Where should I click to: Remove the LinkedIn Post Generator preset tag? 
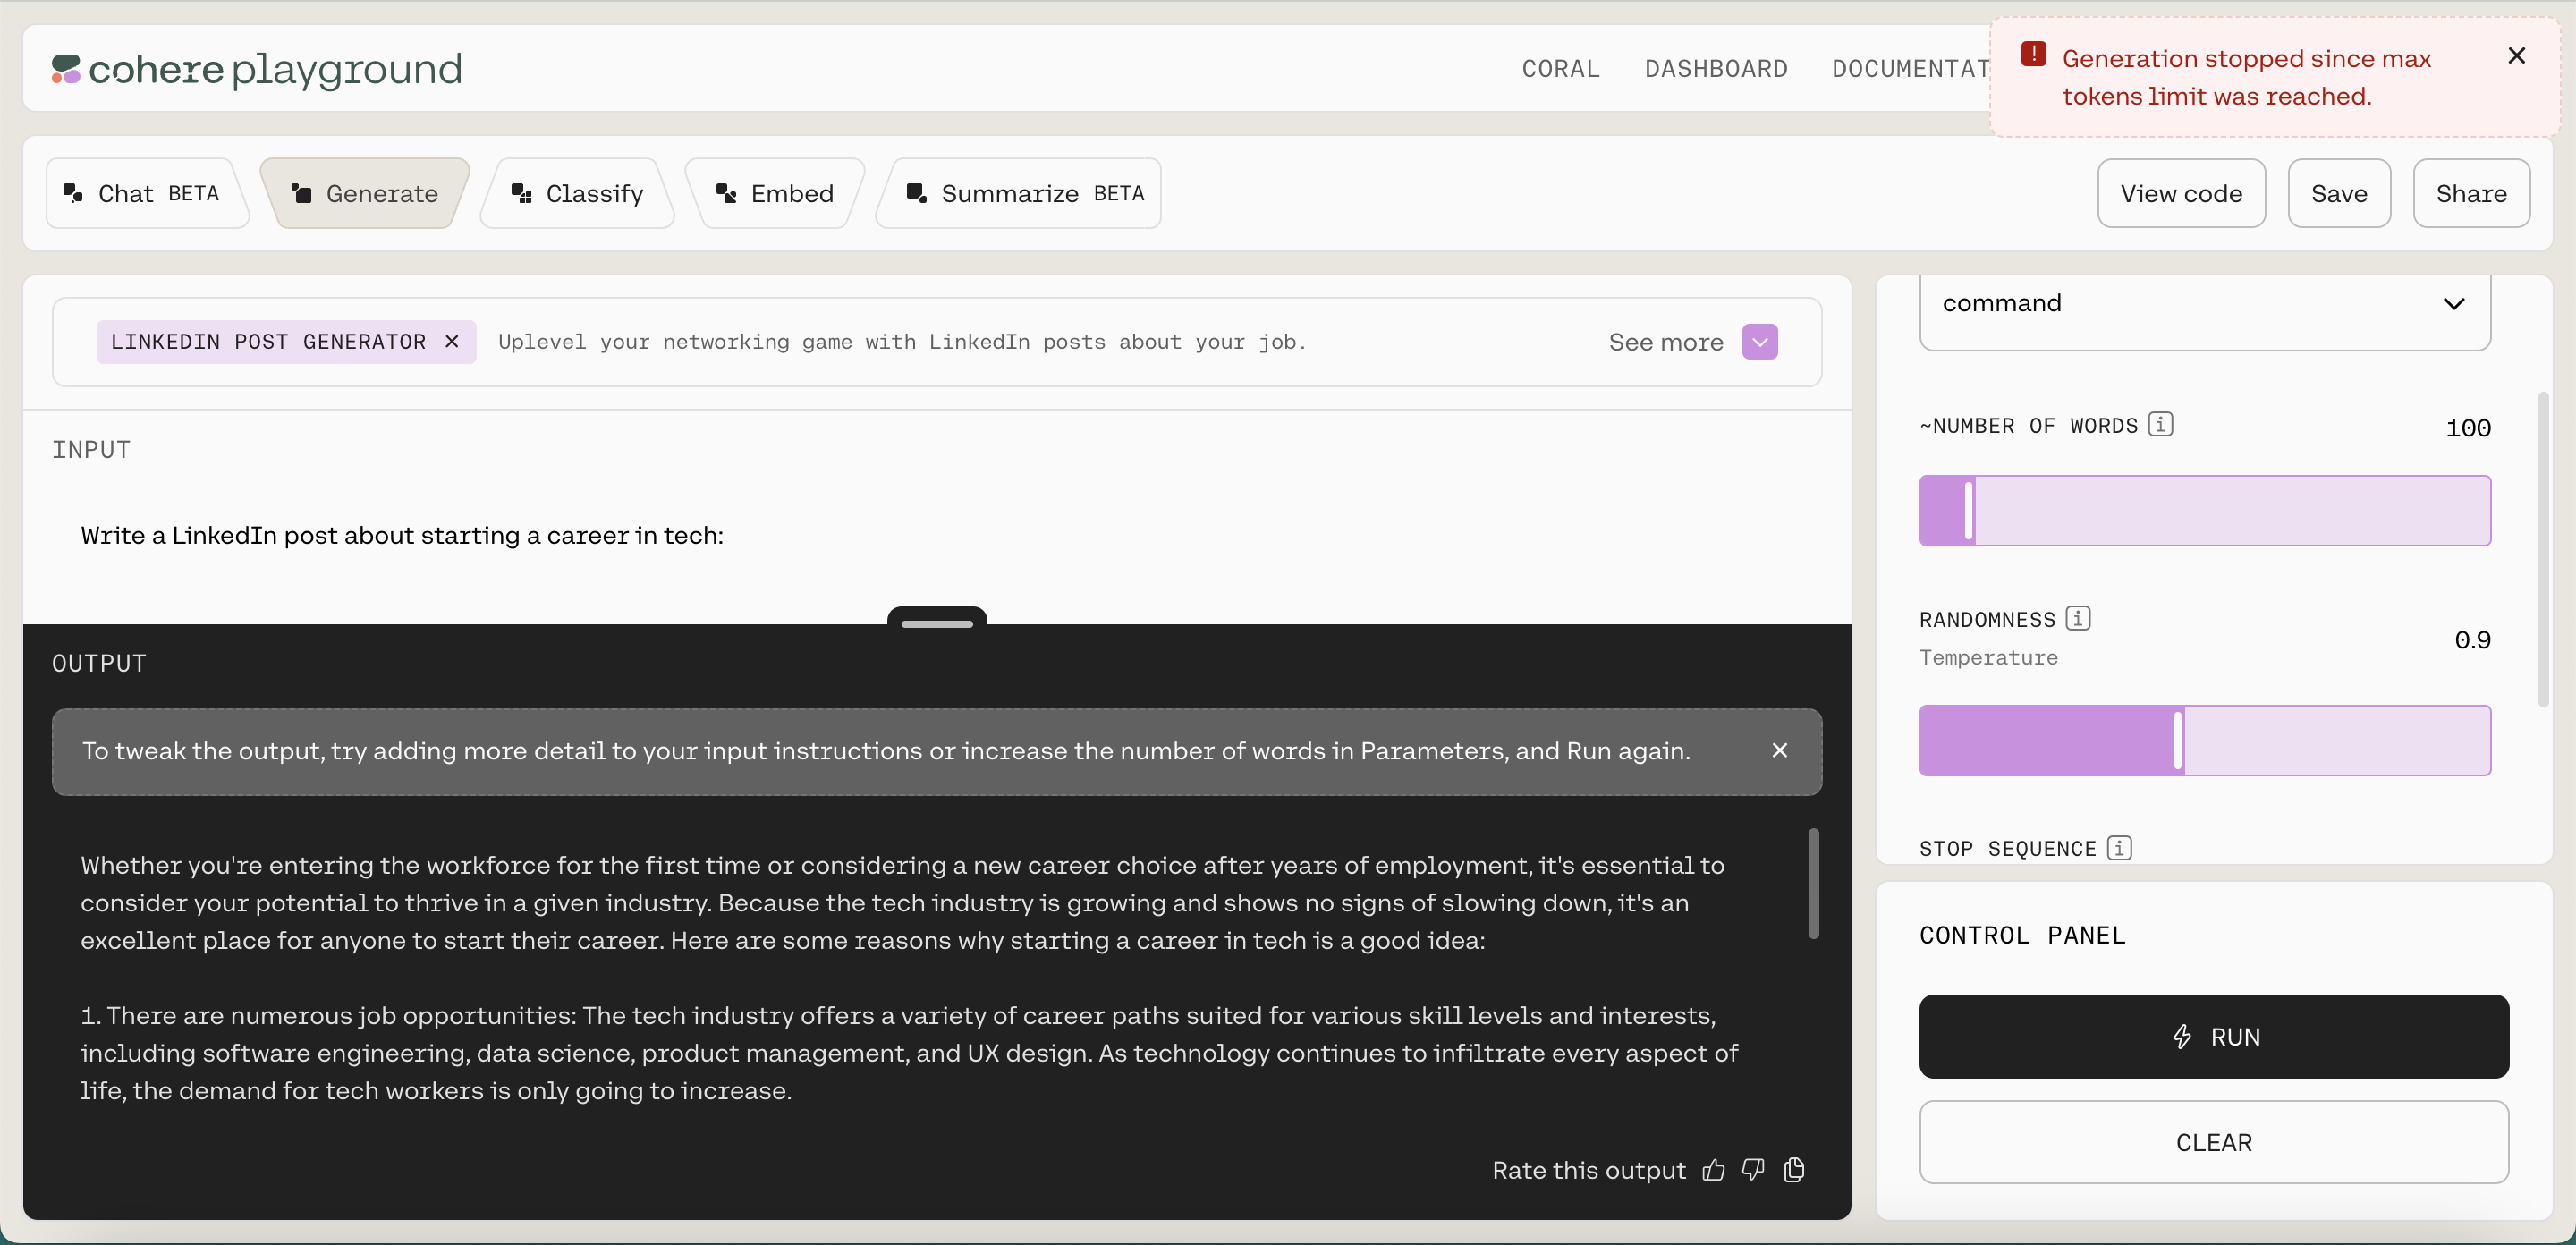pyautogui.click(x=452, y=342)
